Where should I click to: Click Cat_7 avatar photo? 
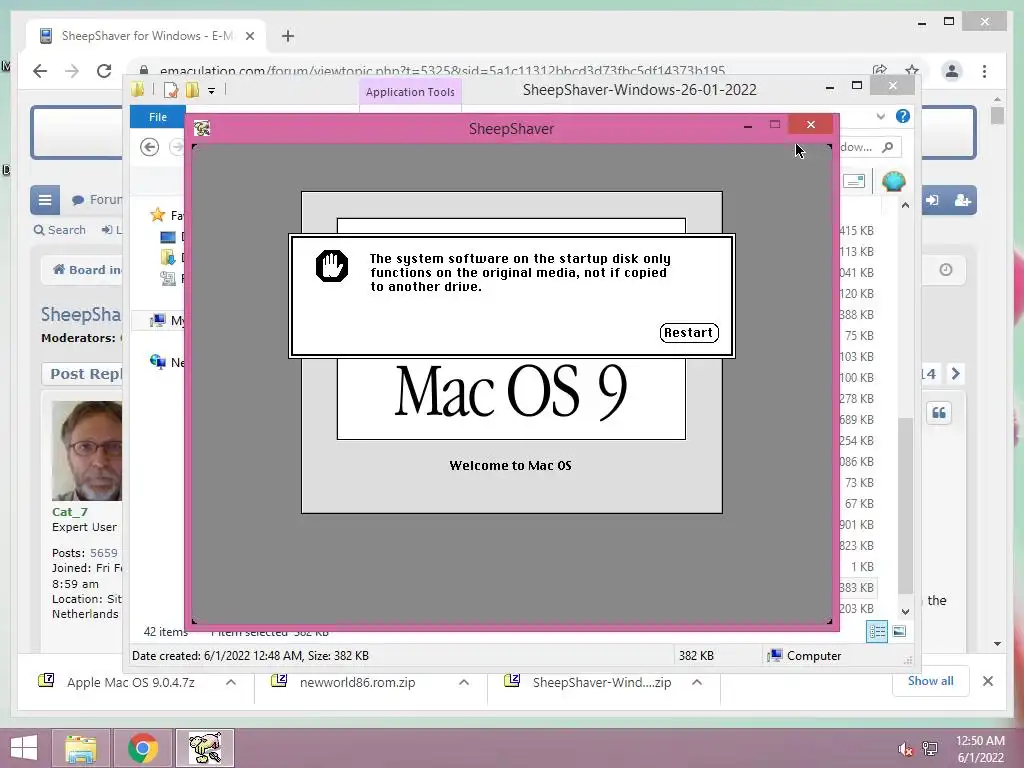coord(87,451)
